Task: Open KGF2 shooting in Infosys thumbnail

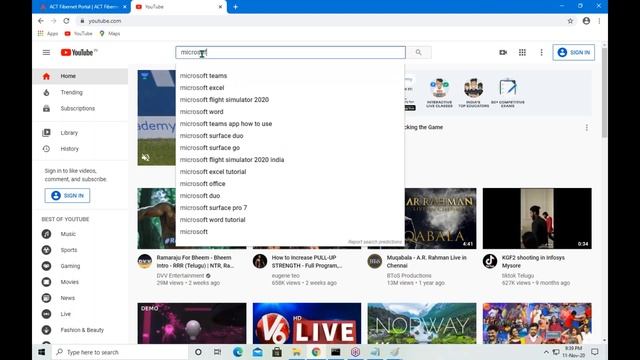Action: point(537,218)
